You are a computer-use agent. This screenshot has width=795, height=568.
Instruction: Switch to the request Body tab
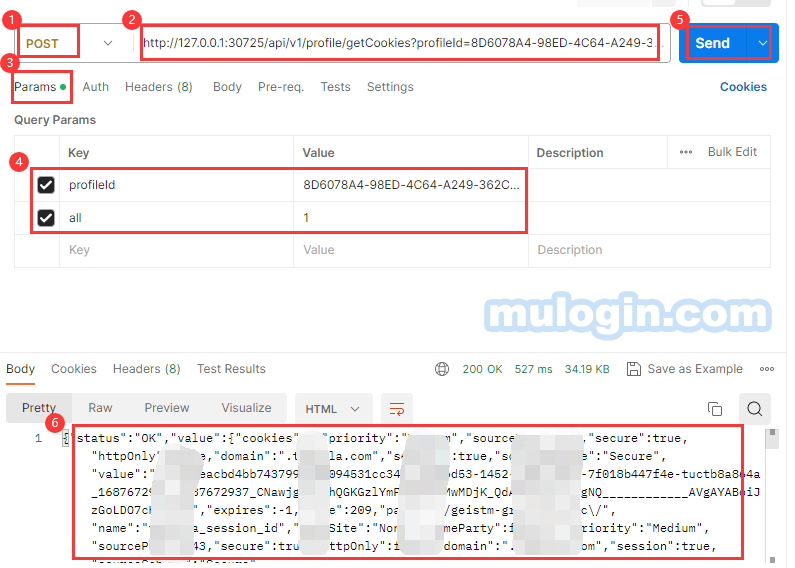(x=227, y=87)
